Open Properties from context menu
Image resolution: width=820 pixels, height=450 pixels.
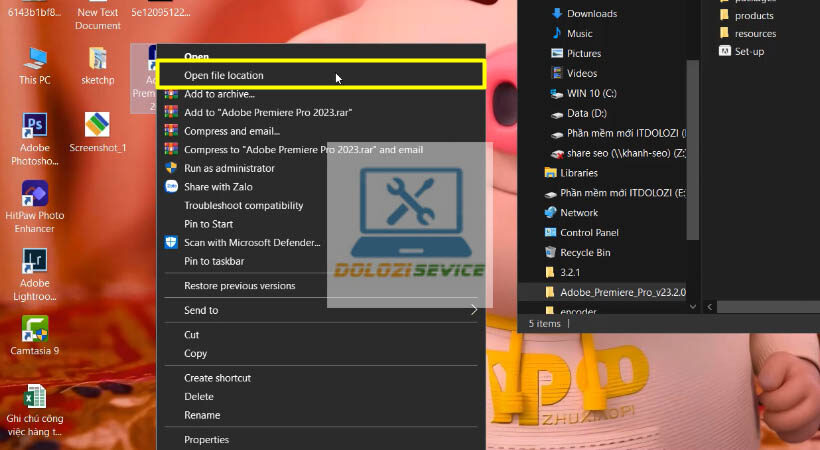click(206, 439)
